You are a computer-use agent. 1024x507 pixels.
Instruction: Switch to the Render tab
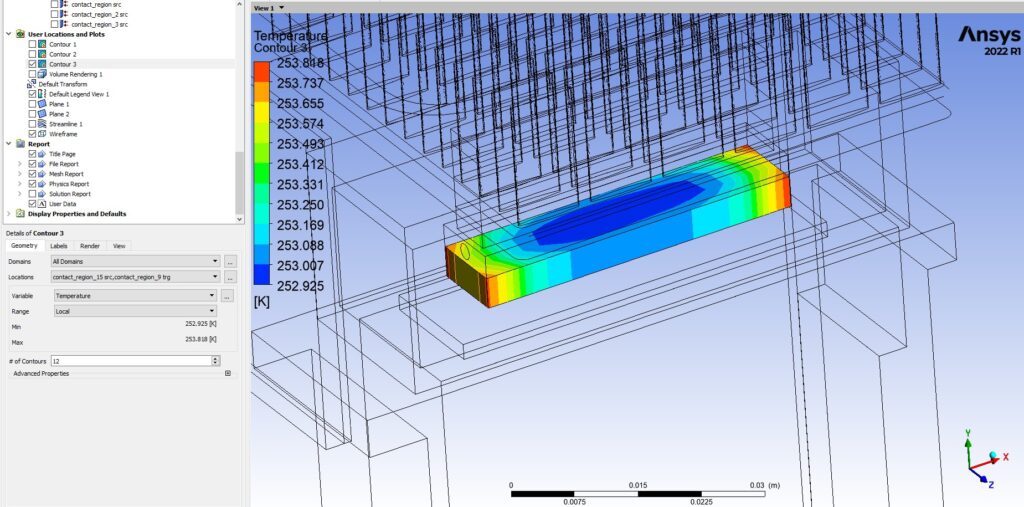[89, 246]
